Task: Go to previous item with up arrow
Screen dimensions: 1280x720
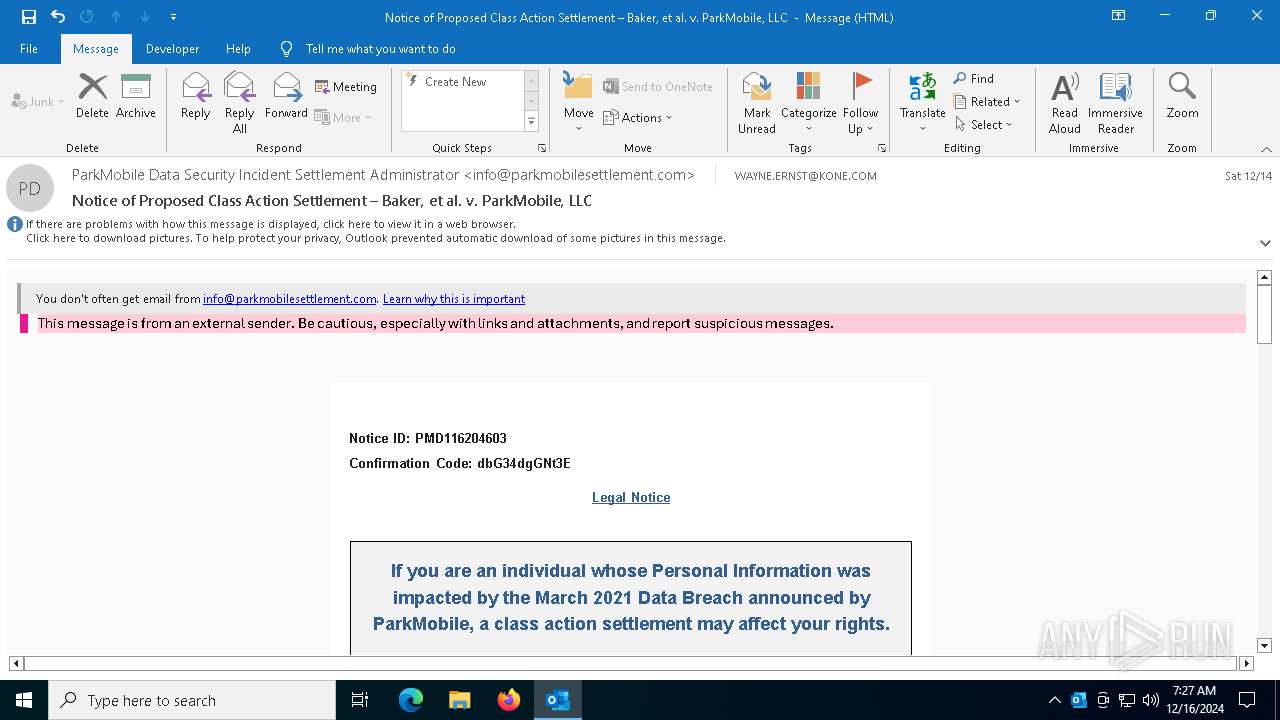Action: click(x=116, y=17)
